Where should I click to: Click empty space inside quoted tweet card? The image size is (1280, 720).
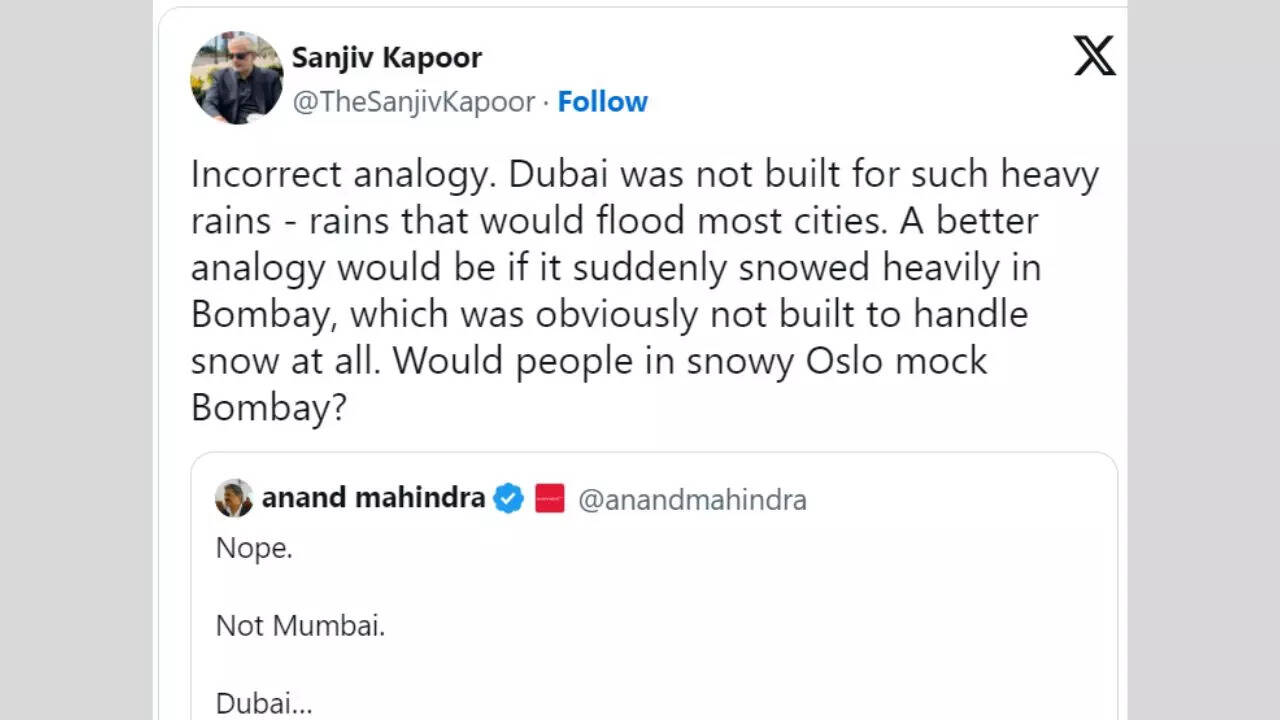point(750,600)
